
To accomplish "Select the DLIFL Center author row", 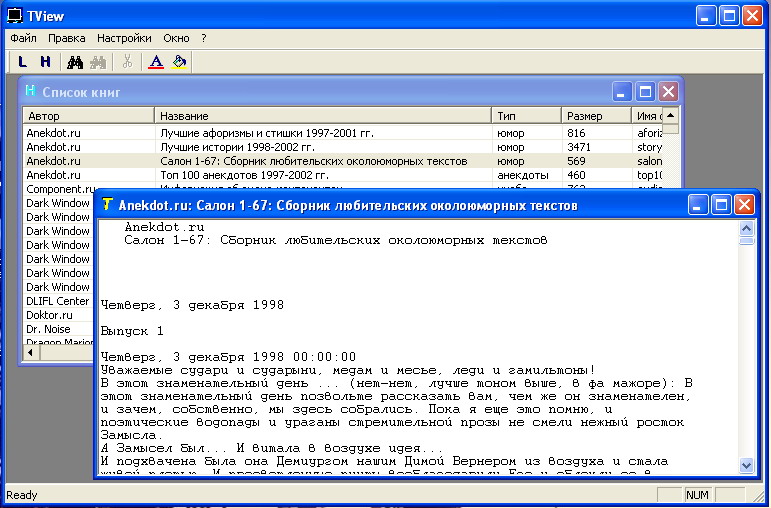I will coord(58,301).
